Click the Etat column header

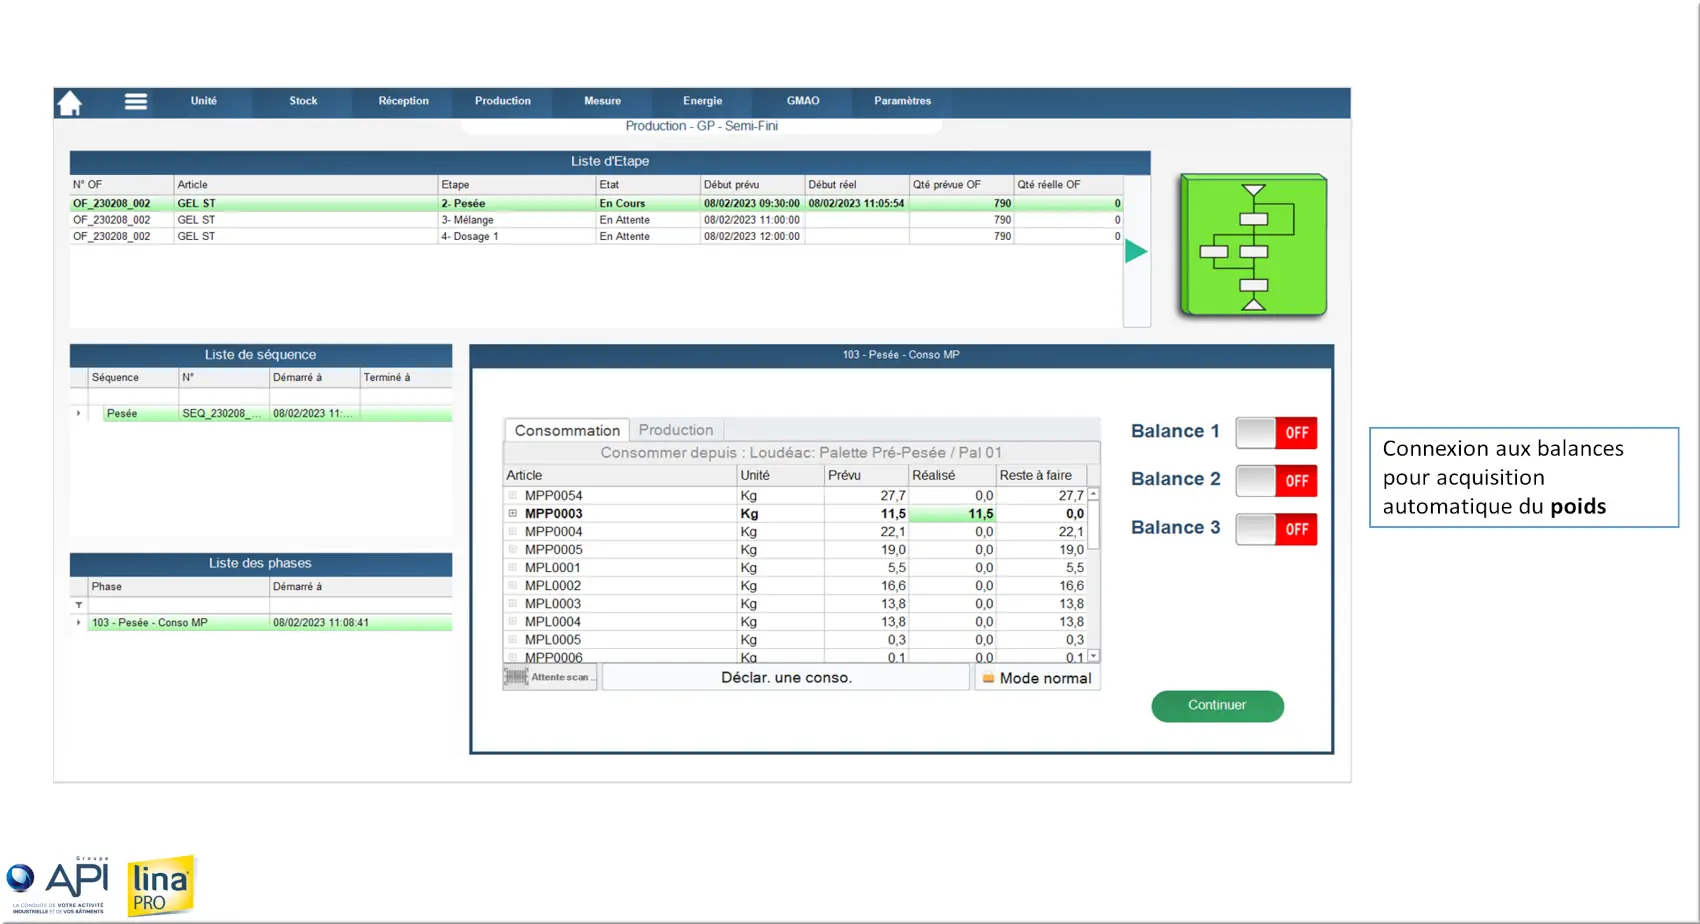pyautogui.click(x=648, y=185)
